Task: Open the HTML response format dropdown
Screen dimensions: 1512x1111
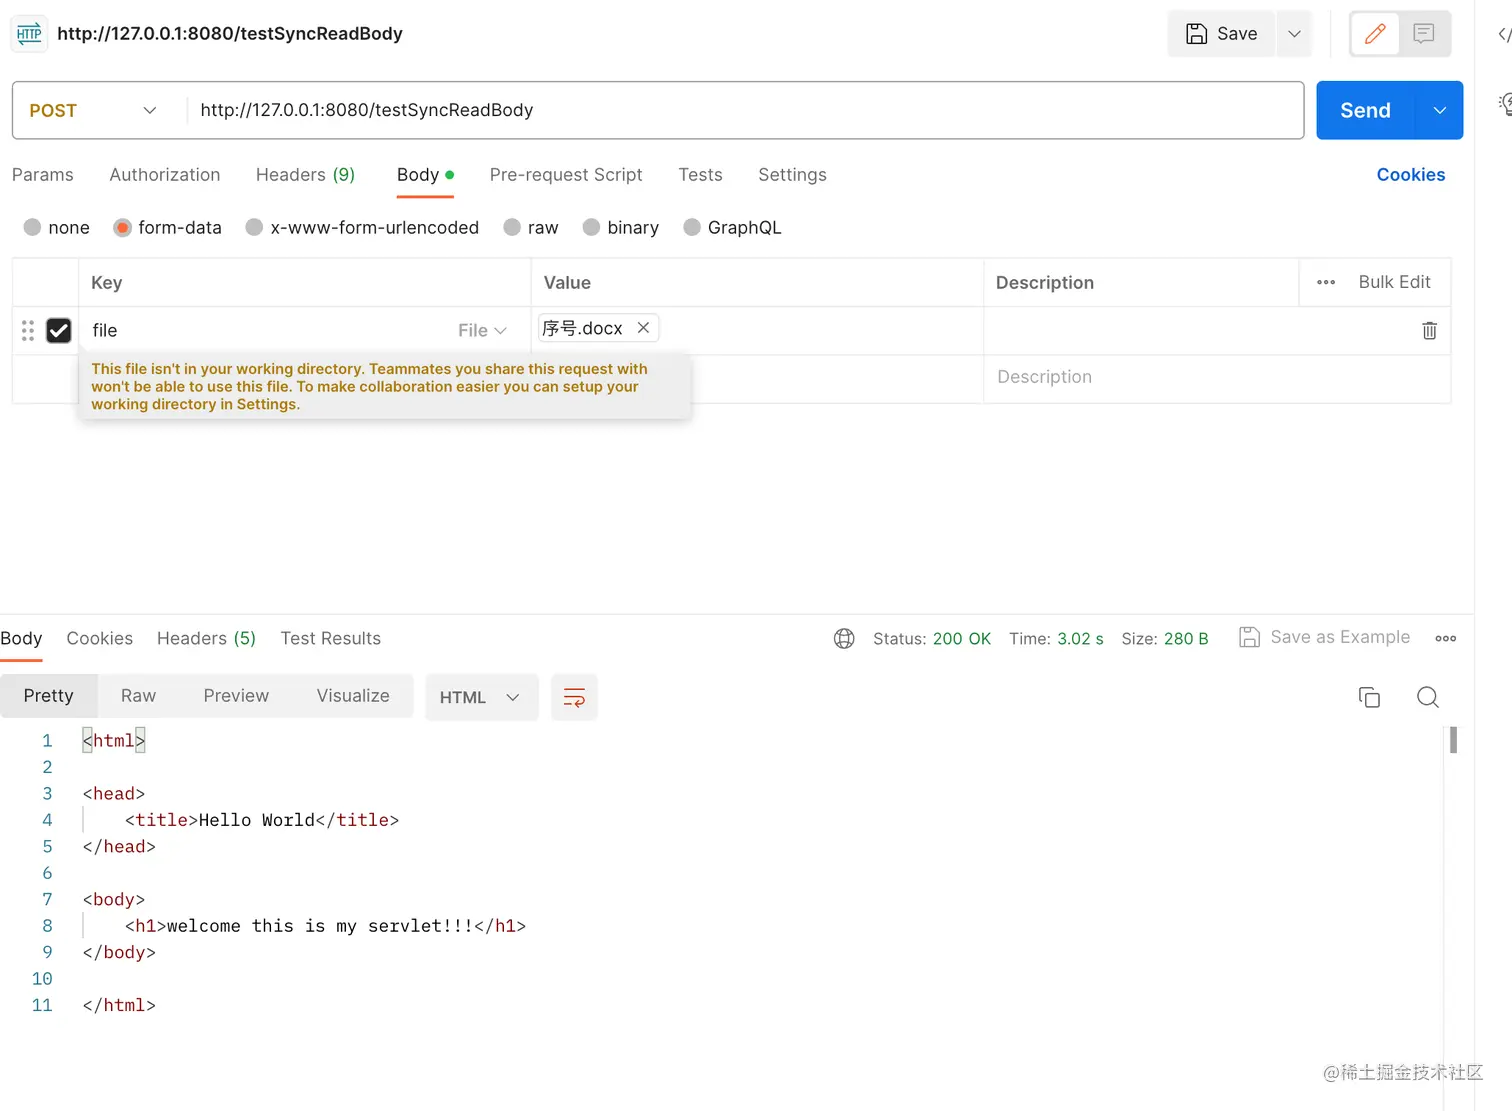Action: click(x=481, y=697)
